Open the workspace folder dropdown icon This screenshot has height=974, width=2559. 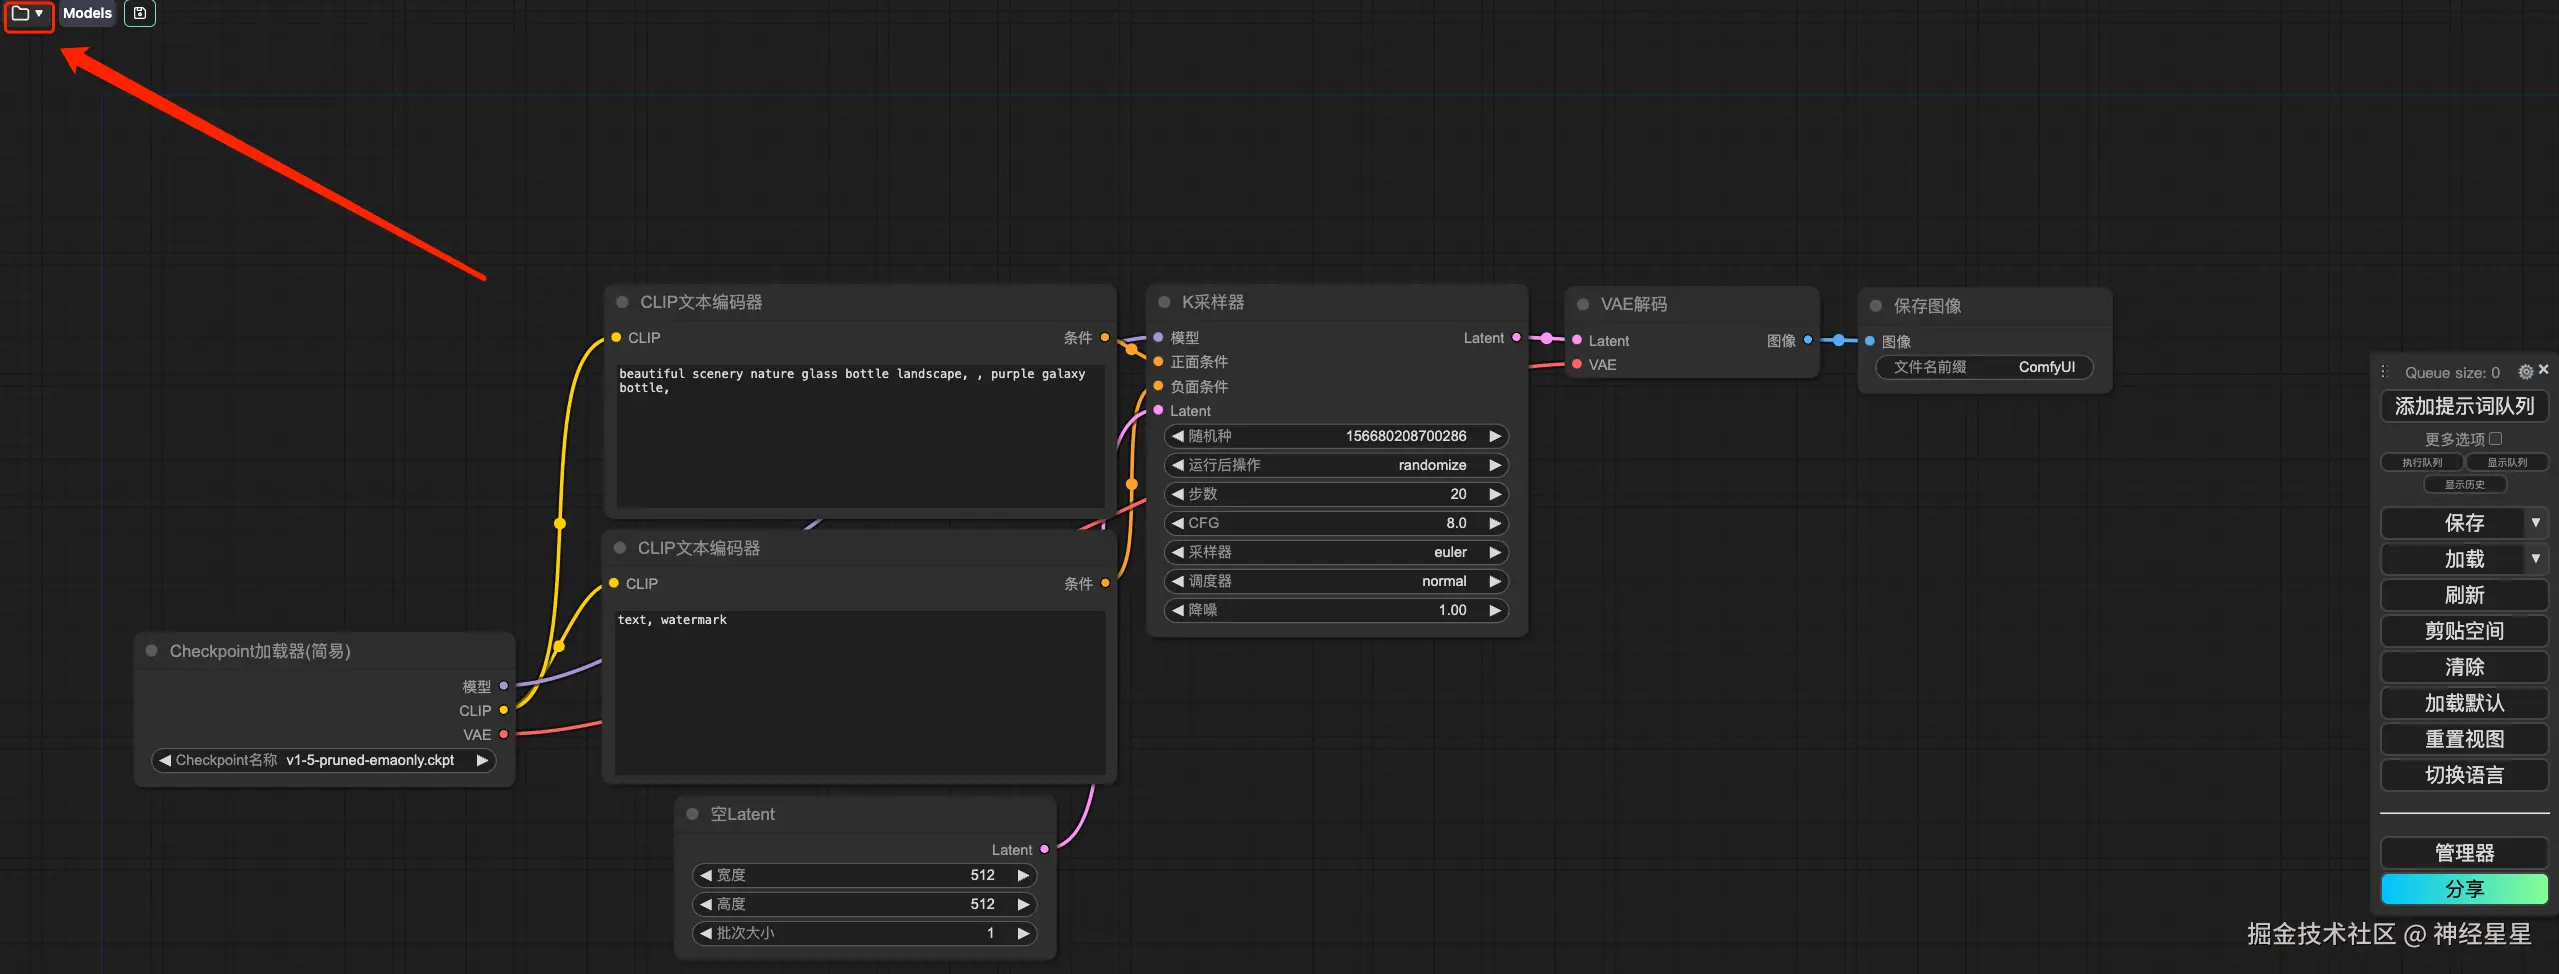(x=28, y=14)
